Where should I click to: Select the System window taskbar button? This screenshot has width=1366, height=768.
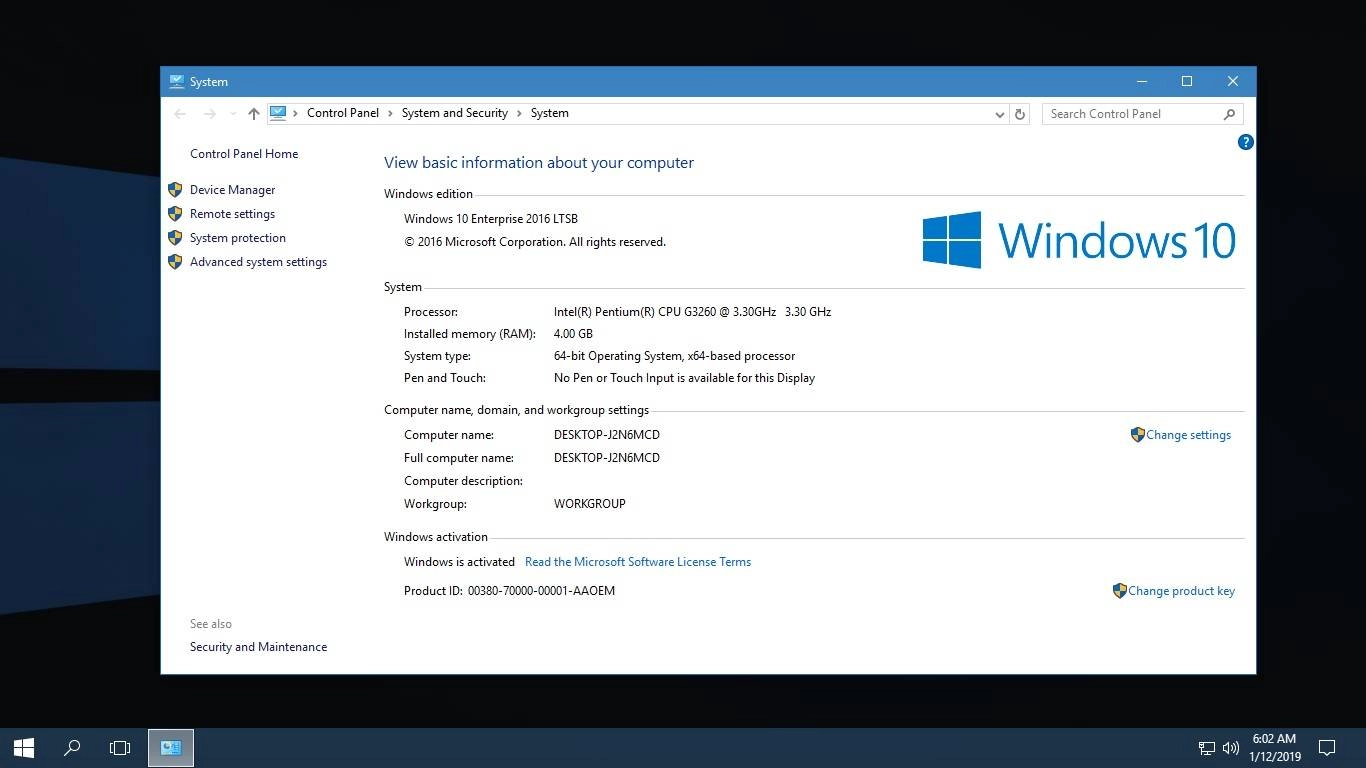tap(171, 747)
